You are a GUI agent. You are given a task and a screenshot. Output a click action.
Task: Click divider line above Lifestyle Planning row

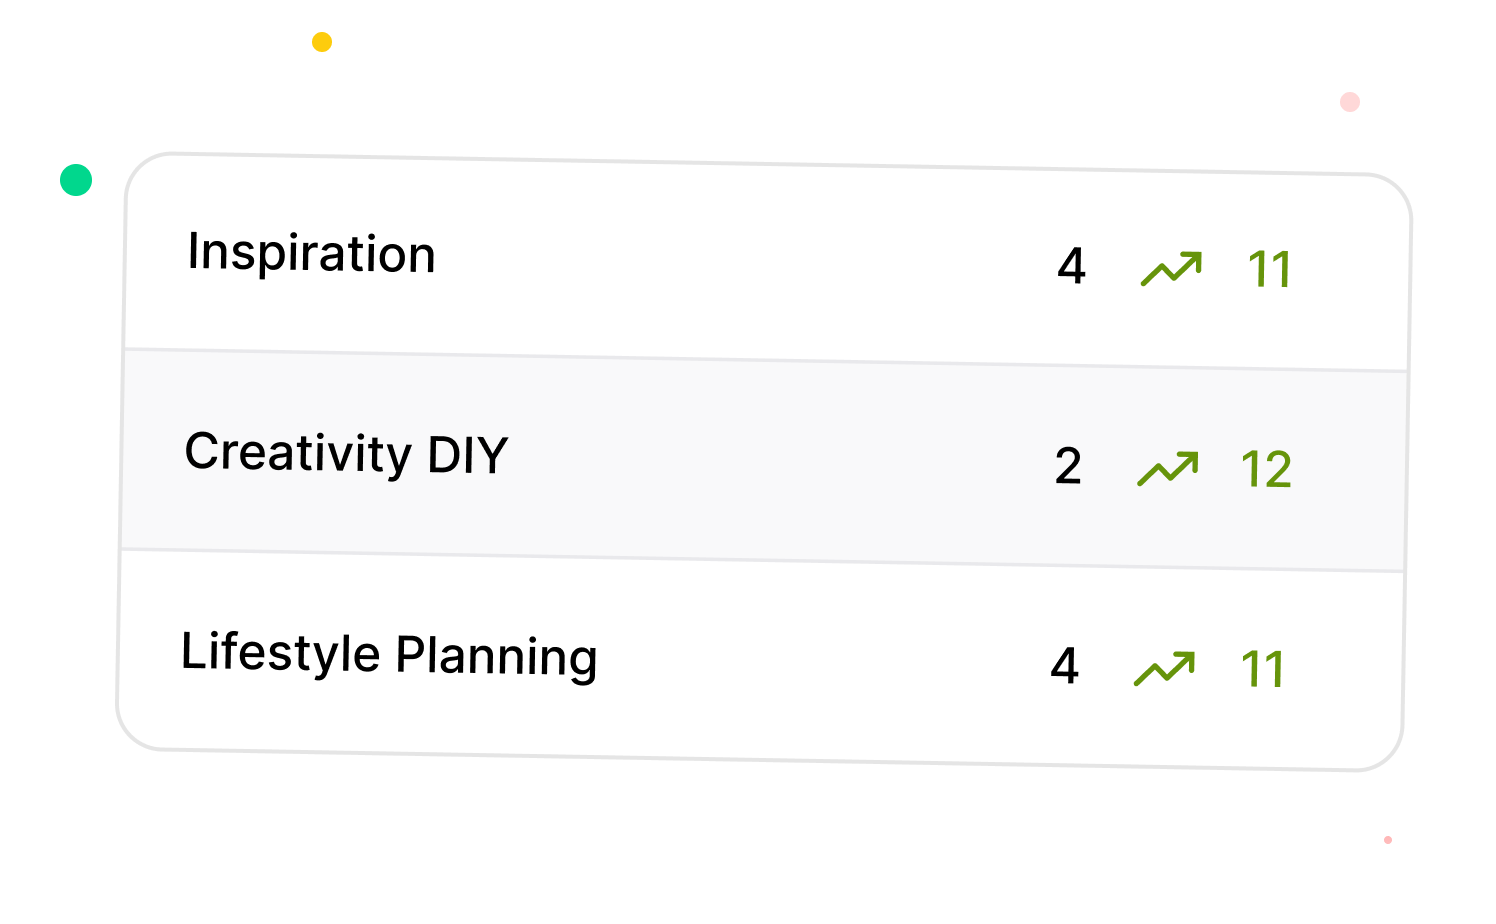point(762,560)
